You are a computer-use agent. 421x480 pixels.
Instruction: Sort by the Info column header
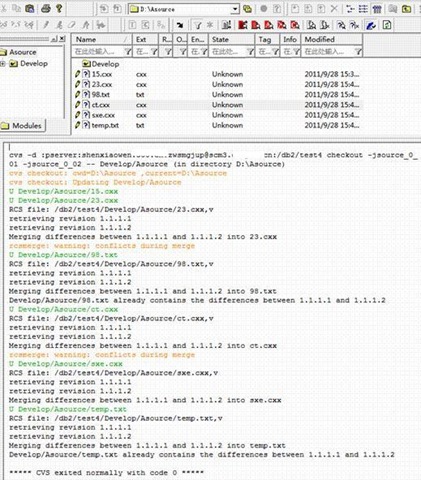coord(291,39)
